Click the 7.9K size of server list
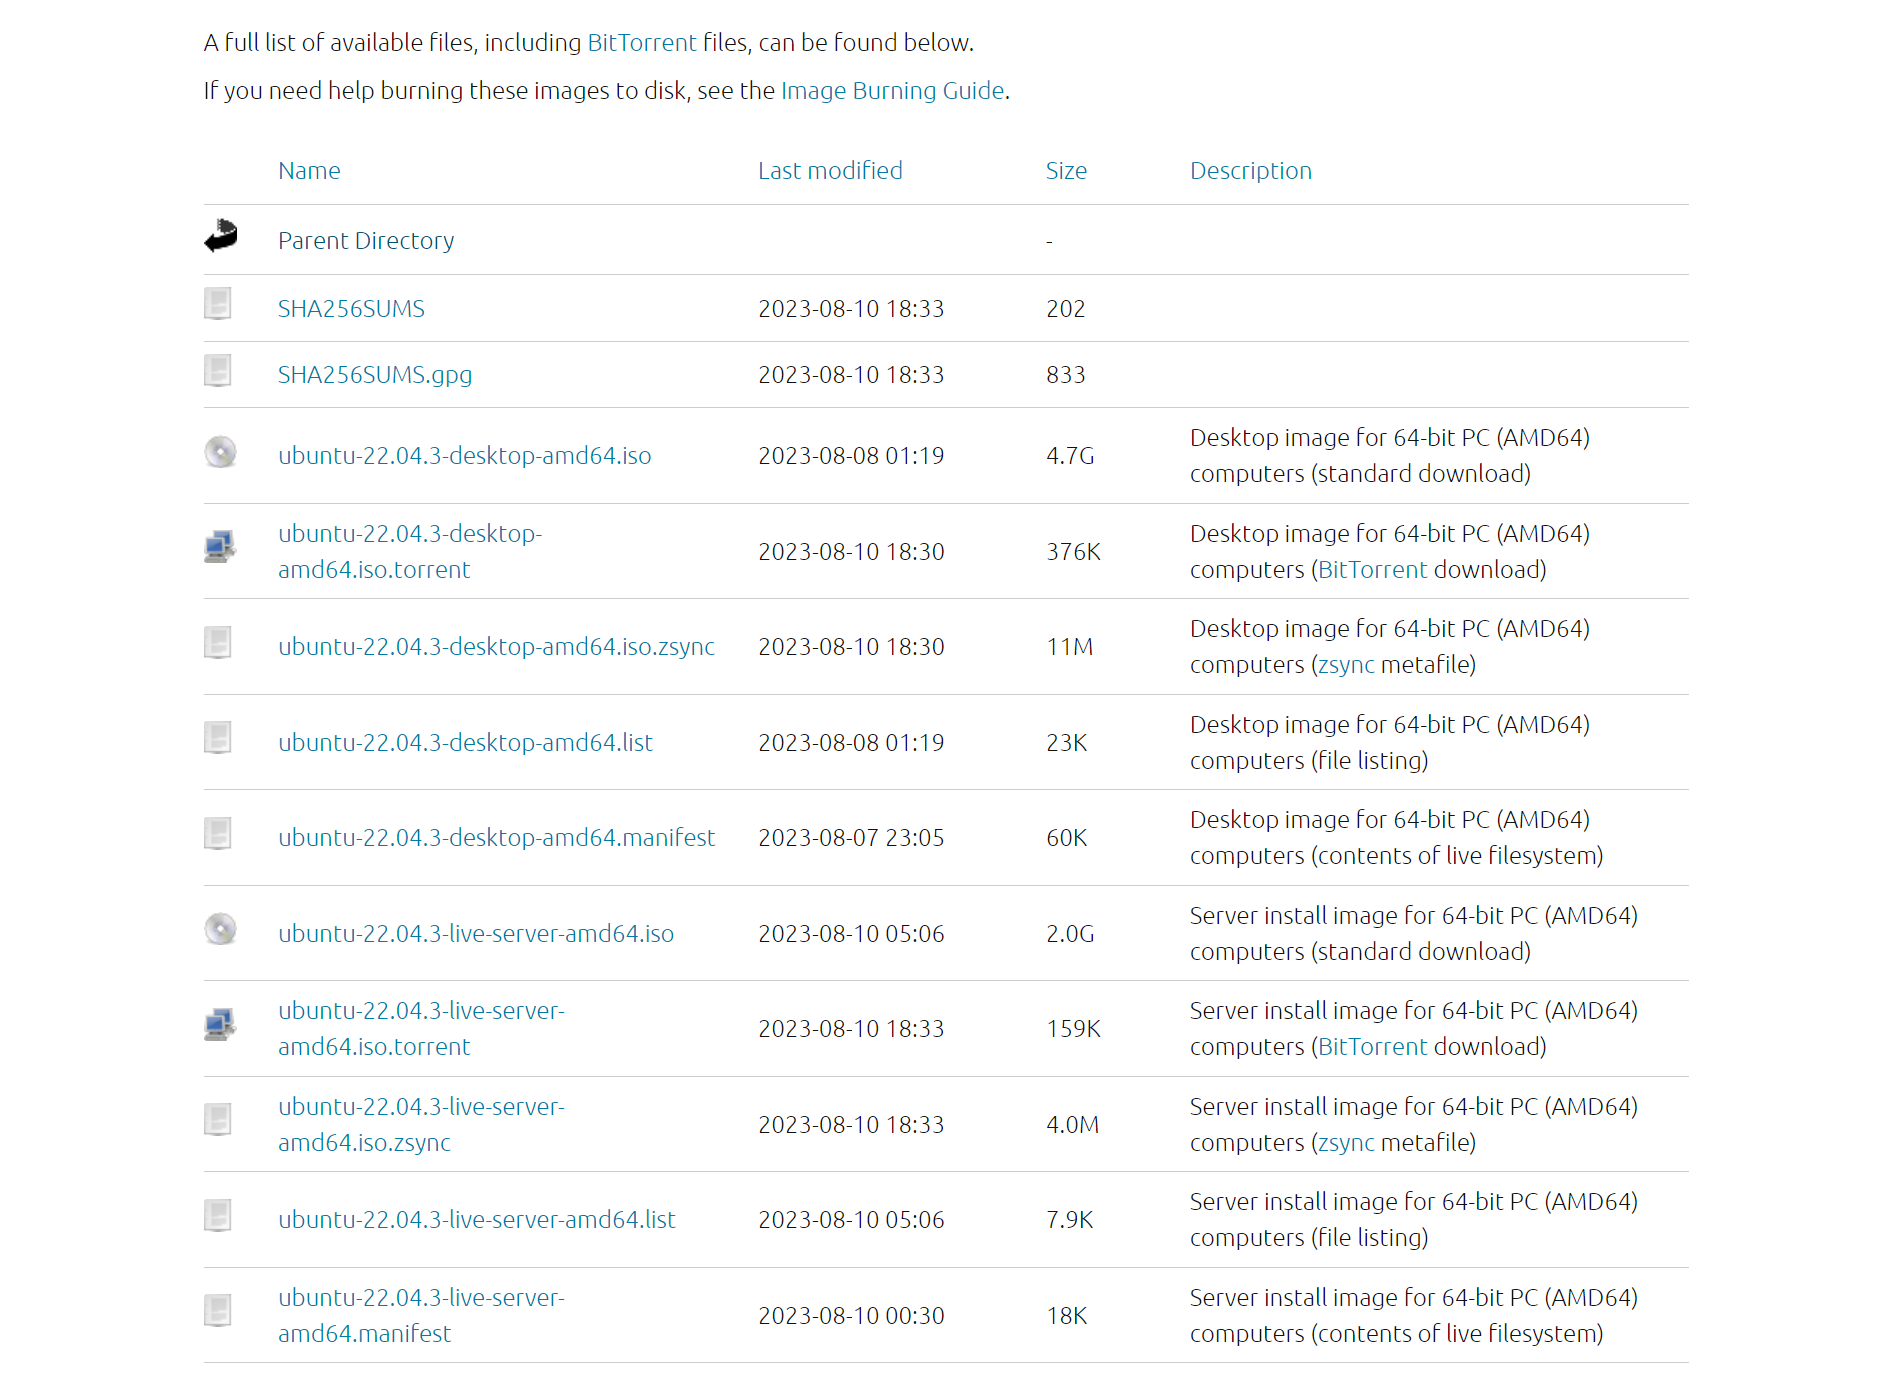1887x1386 pixels. coord(1069,1220)
